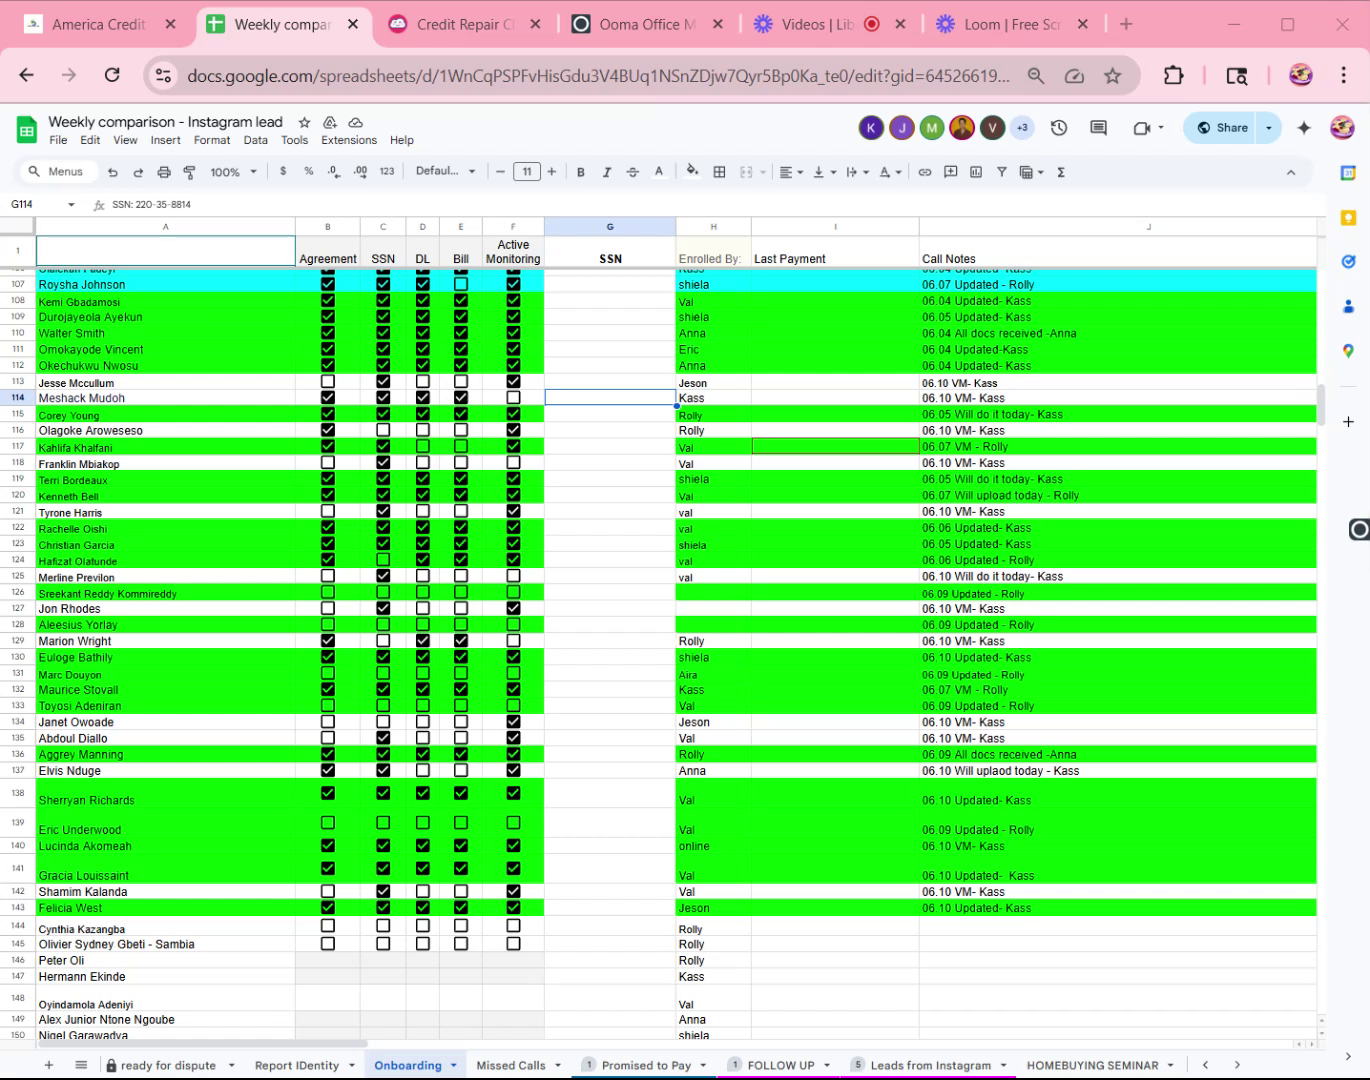Show all comments using speech bubble icon
Image resolution: width=1370 pixels, height=1080 pixels.
[x=1098, y=128]
